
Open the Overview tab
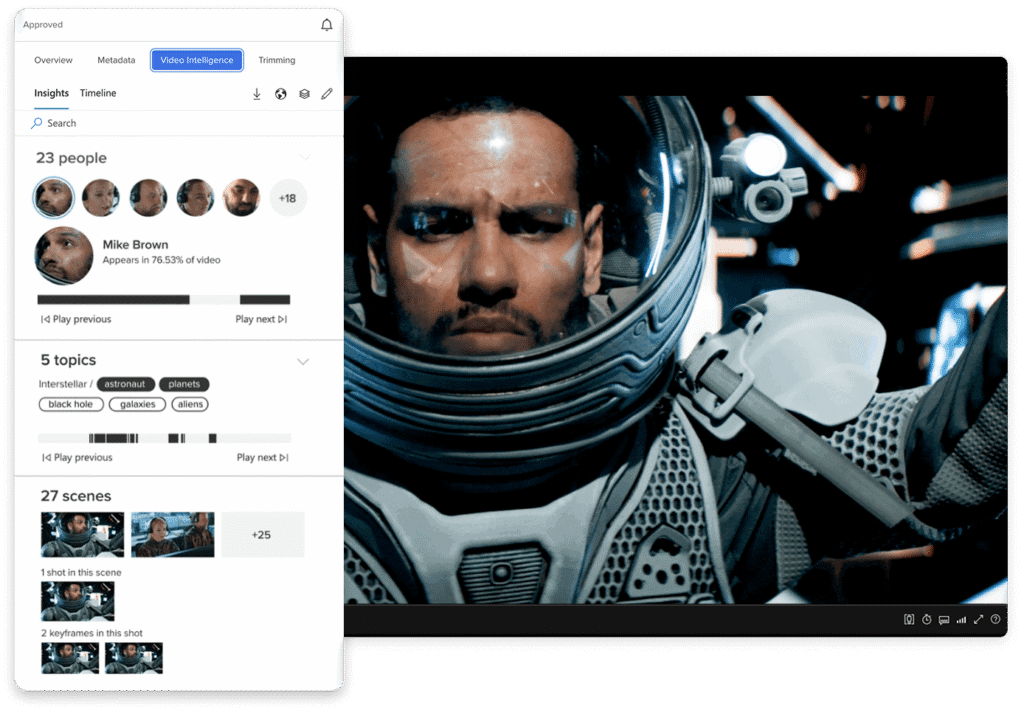(x=54, y=60)
